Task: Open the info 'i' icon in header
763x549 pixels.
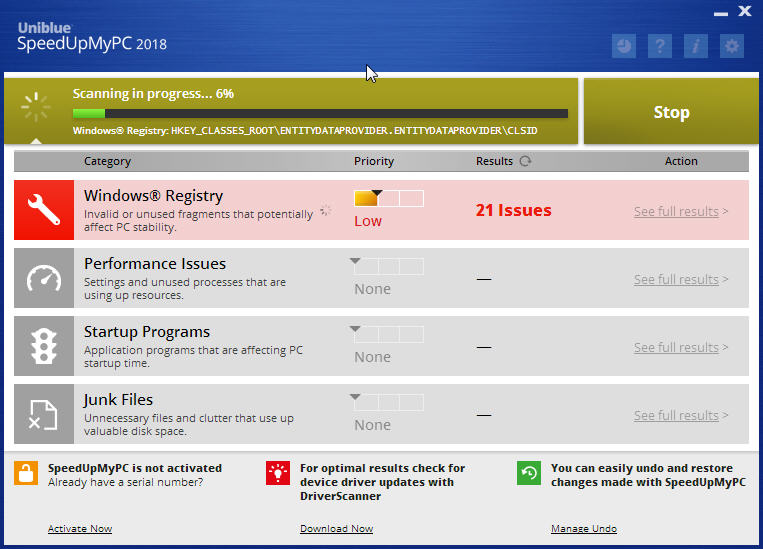Action: coord(696,46)
